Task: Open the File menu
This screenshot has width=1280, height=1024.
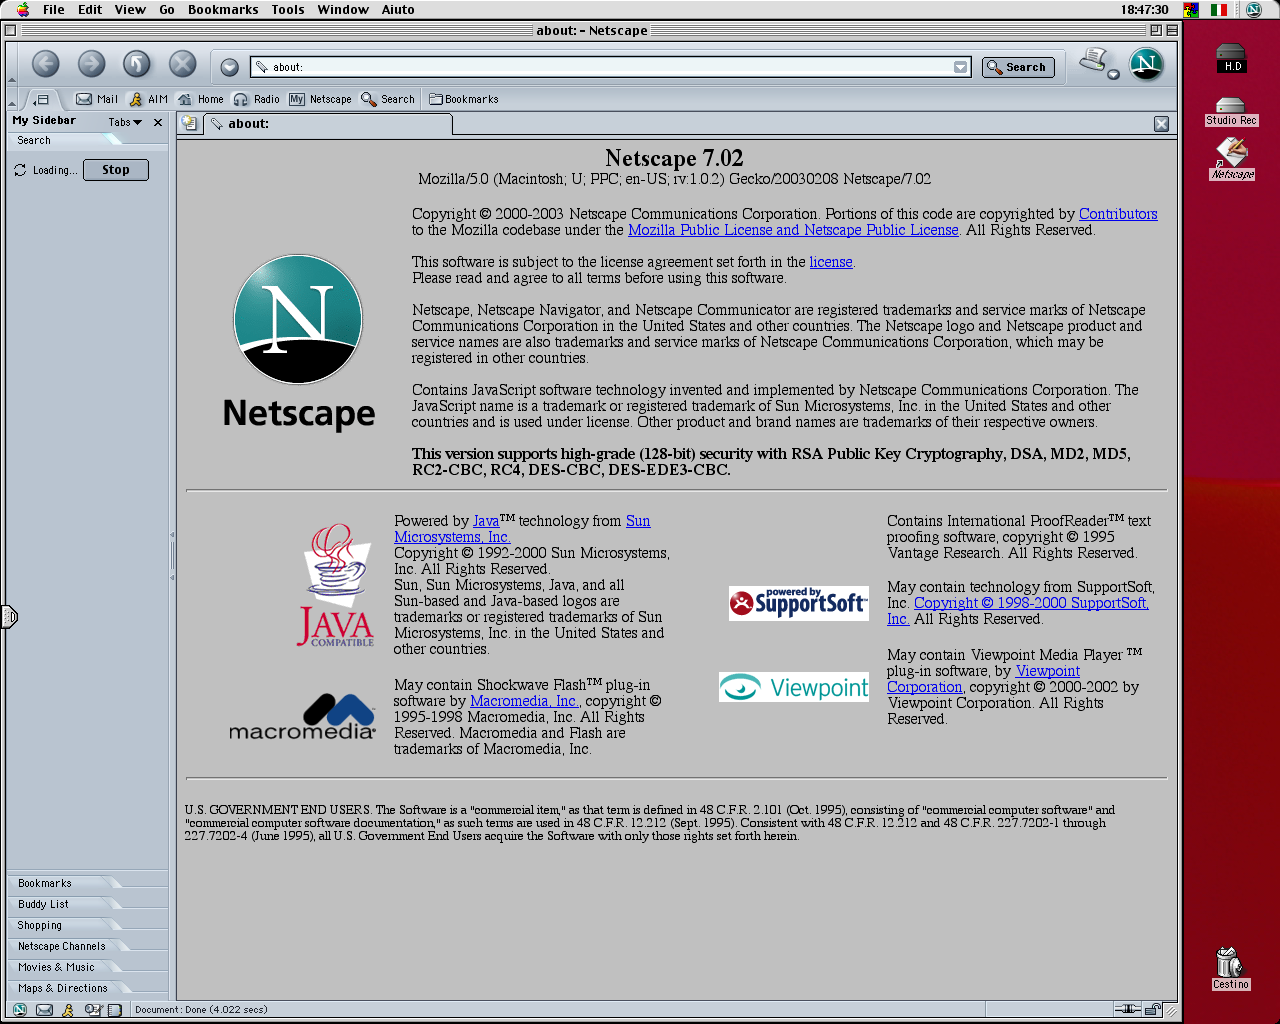Action: pyautogui.click(x=54, y=9)
